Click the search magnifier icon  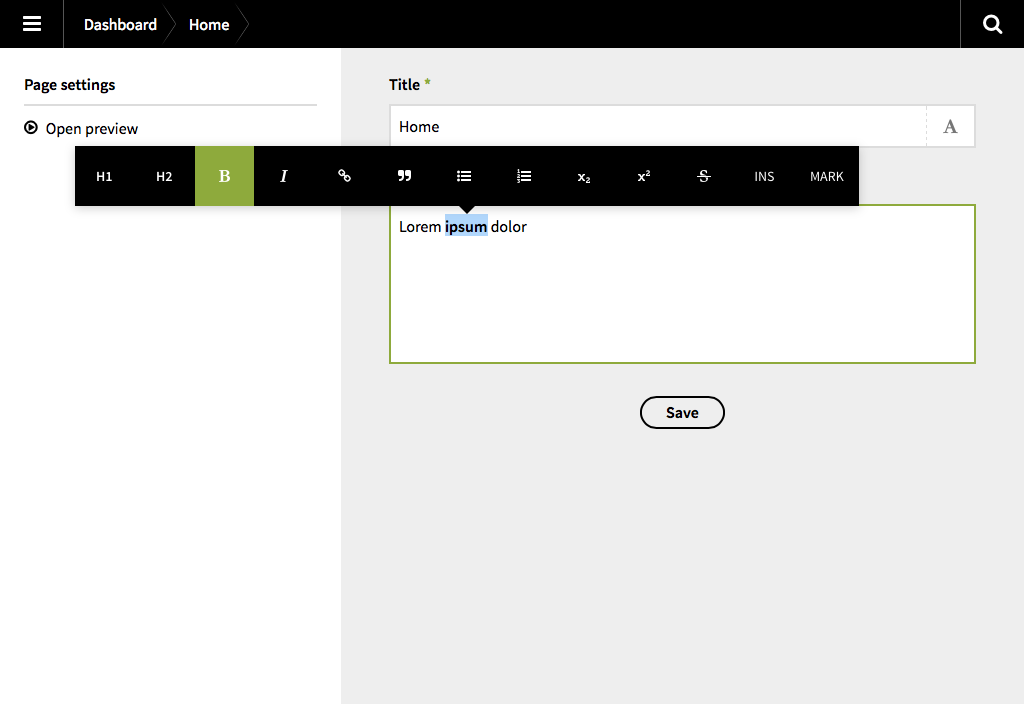[x=992, y=24]
